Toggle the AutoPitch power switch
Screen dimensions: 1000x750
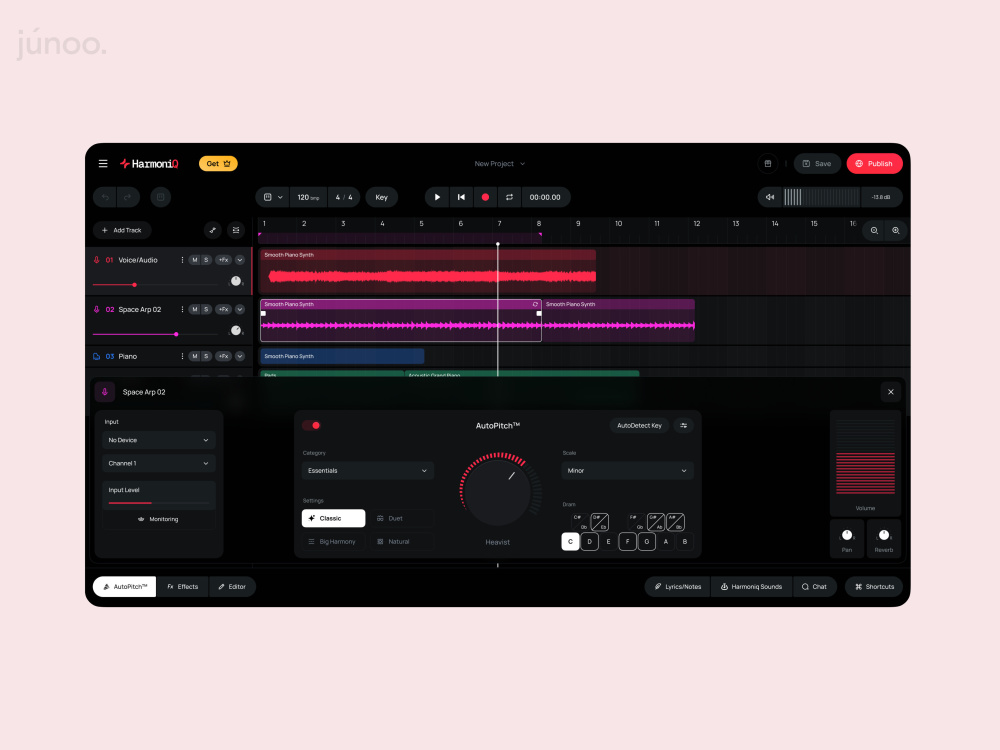312,425
